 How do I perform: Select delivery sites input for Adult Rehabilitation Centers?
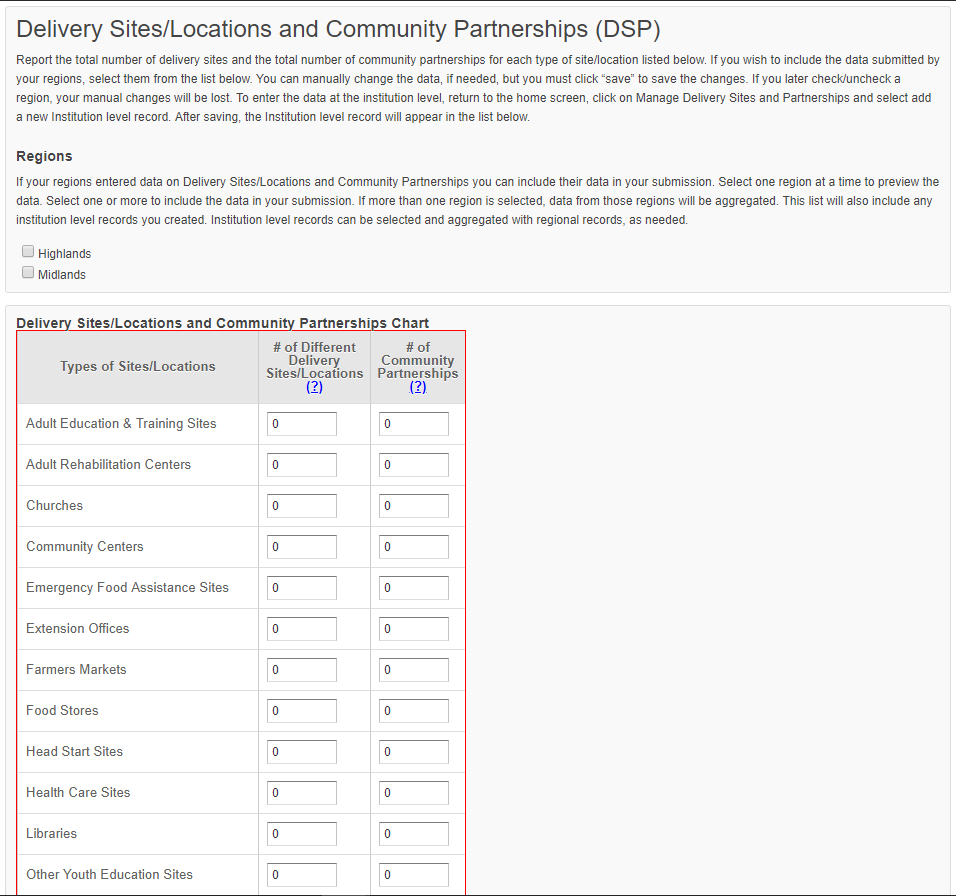pyautogui.click(x=302, y=465)
